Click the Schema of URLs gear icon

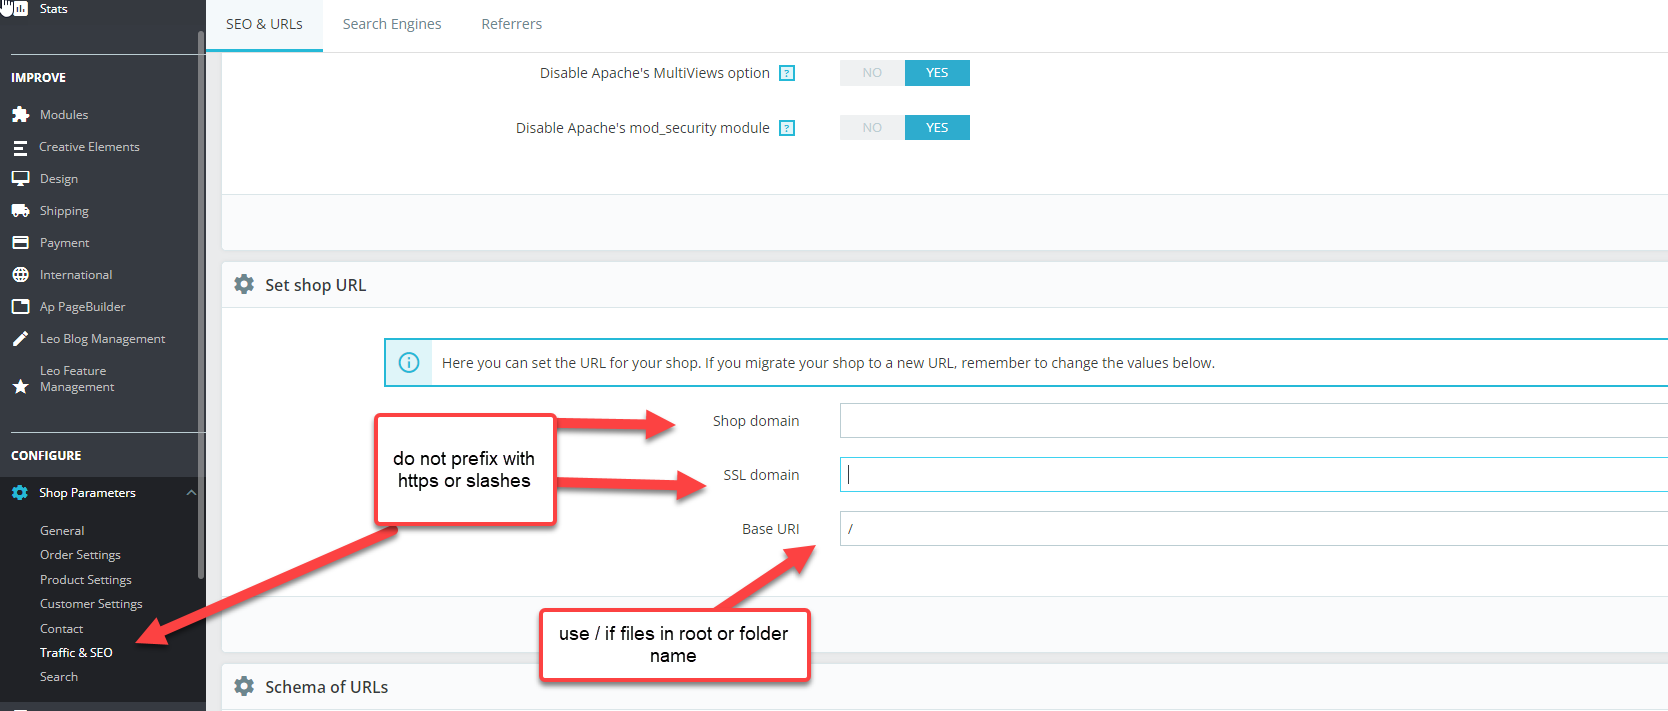point(244,686)
